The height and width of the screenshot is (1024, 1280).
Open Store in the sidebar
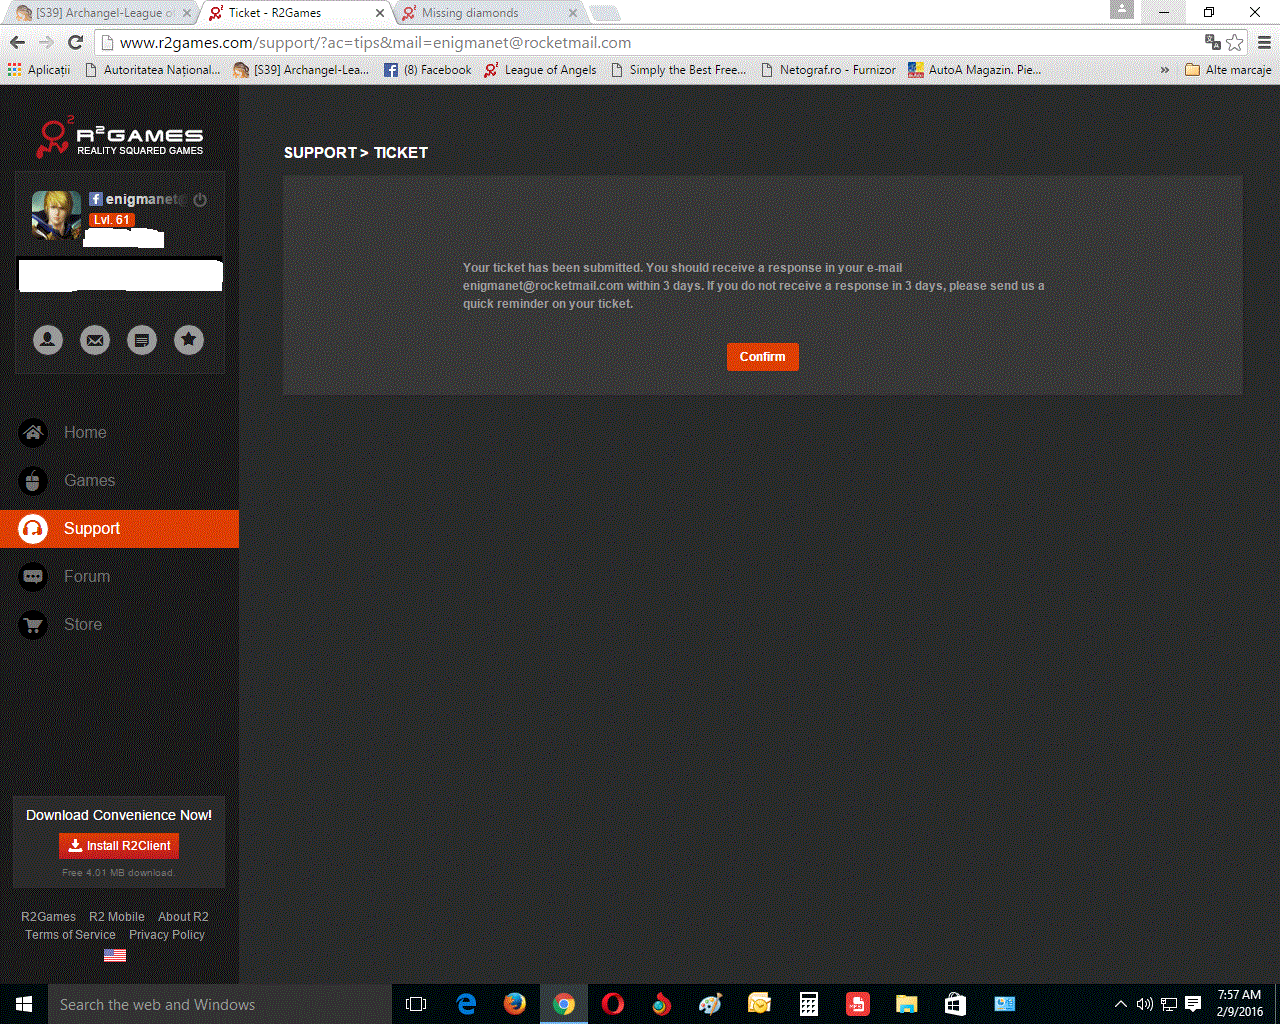[x=82, y=625]
